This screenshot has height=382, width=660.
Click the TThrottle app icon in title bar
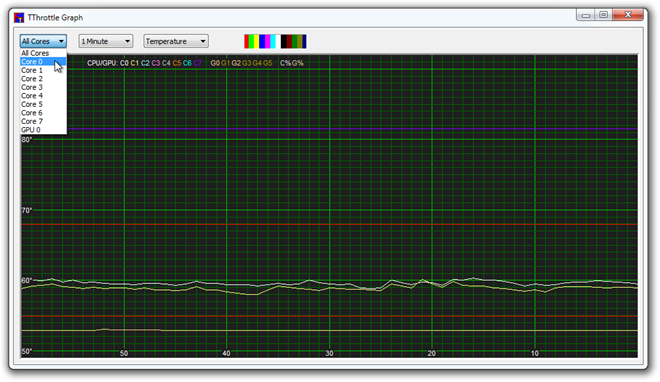[x=19, y=17]
